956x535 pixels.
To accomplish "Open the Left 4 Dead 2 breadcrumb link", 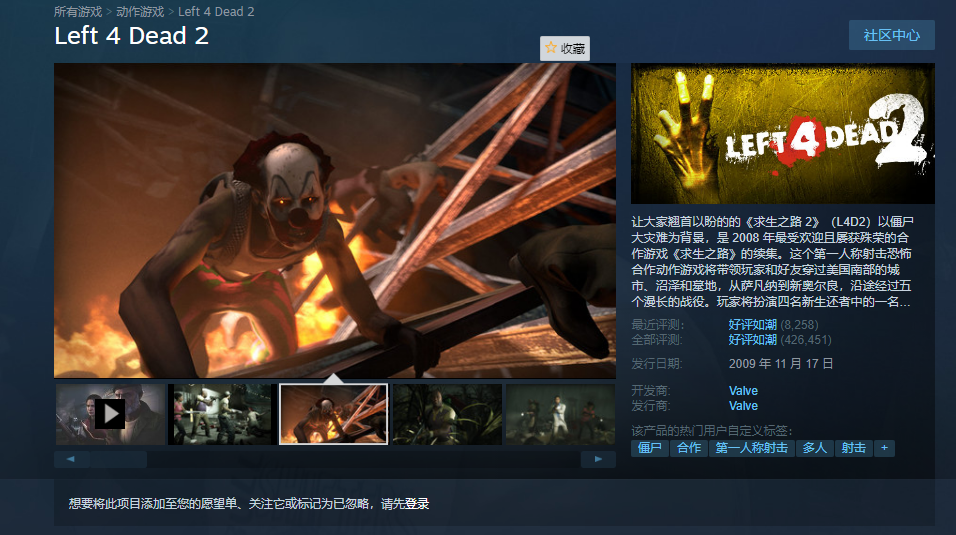I will click(216, 12).
